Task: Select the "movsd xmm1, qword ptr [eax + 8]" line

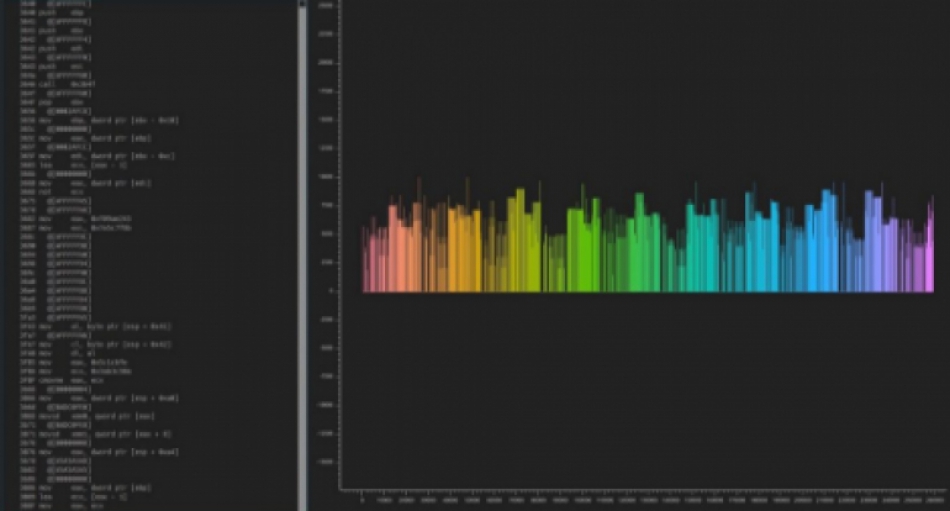Action: [x=96, y=434]
